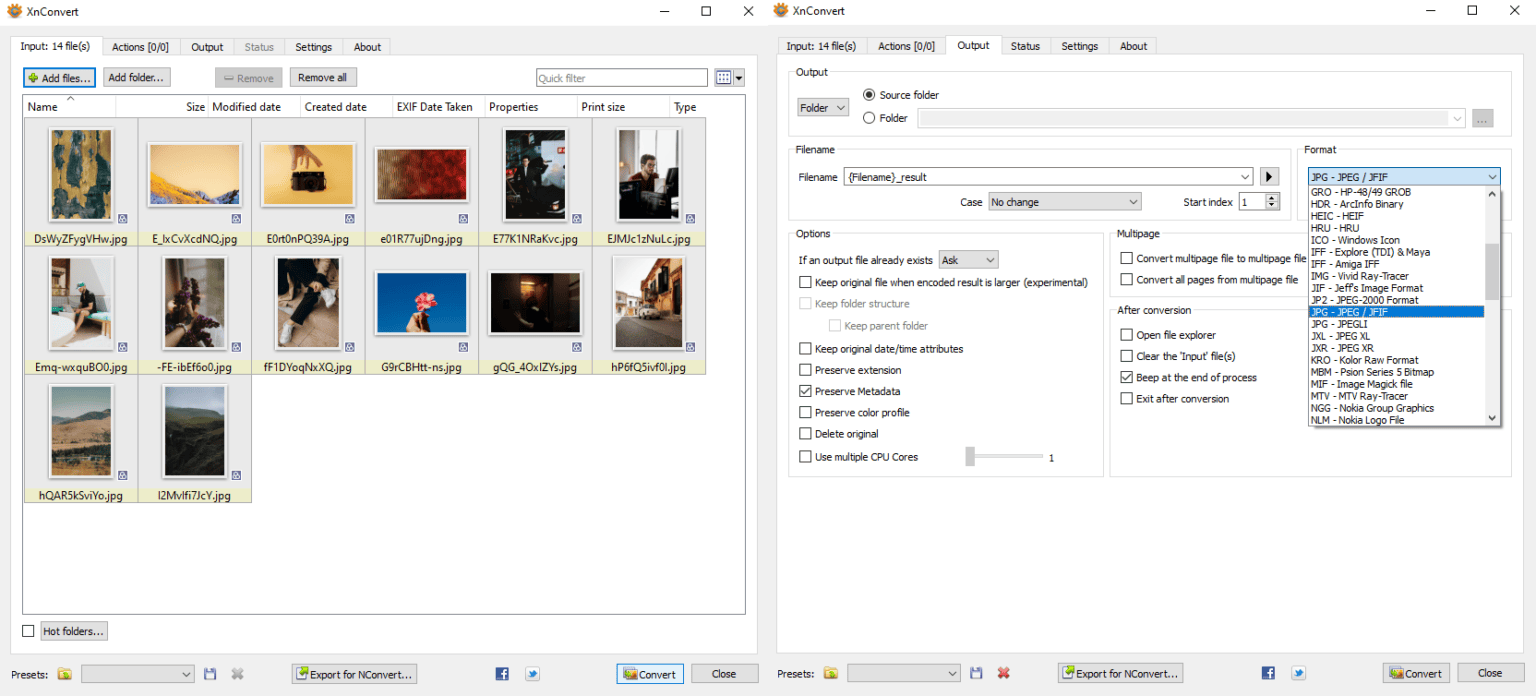Select Source folder radio button
The width and height of the screenshot is (1536, 696).
pyautogui.click(x=868, y=95)
